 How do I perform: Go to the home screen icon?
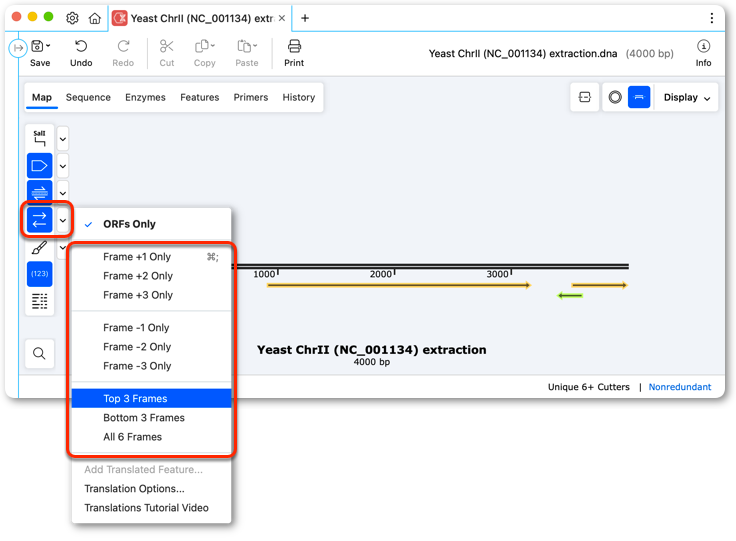(x=95, y=18)
